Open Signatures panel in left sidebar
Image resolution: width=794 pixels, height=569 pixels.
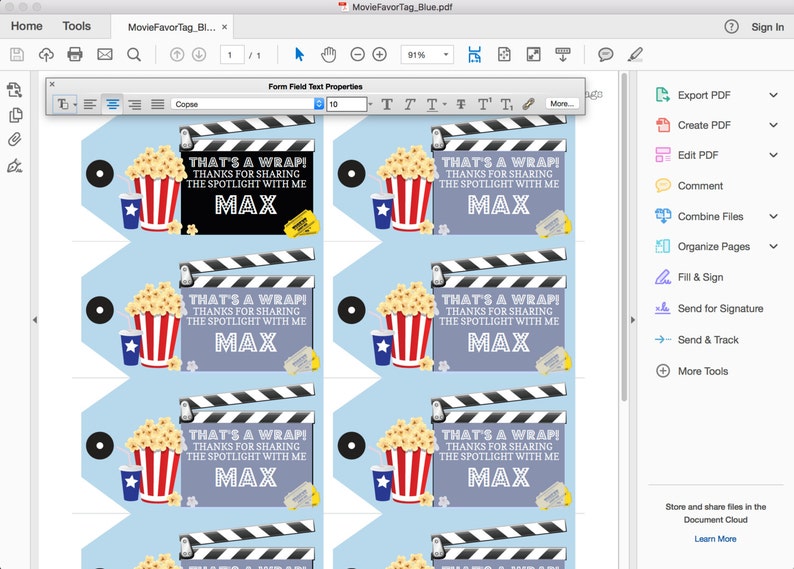15,166
